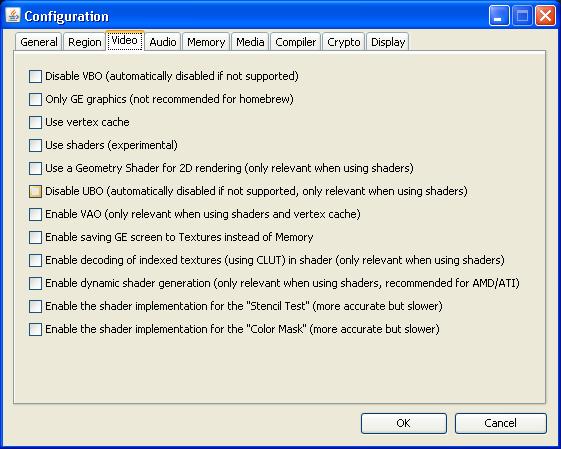
Task: Open the Region tab
Action: tap(84, 42)
